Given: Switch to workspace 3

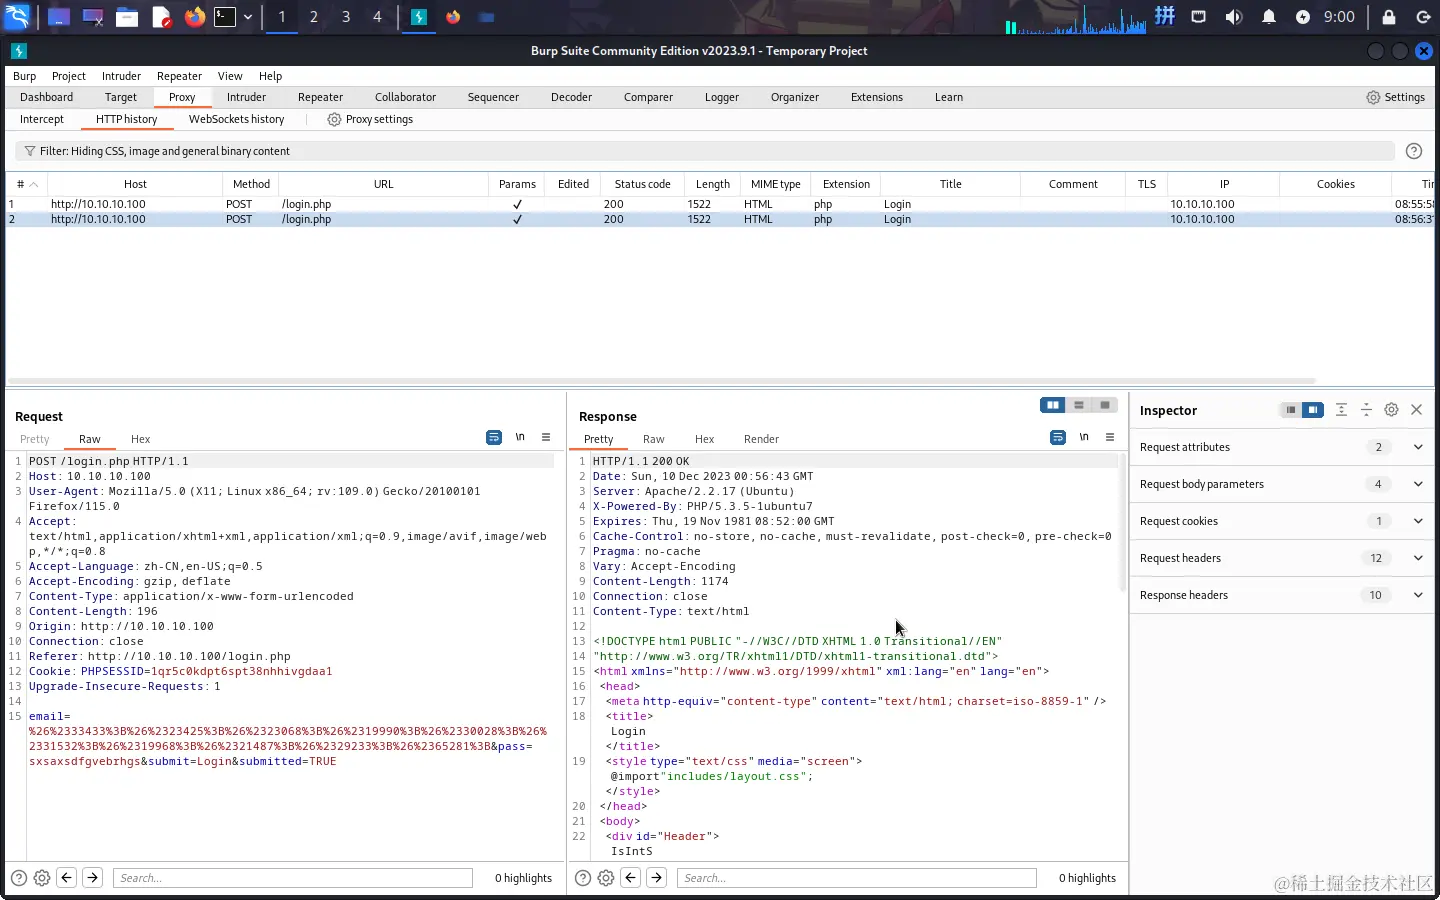Looking at the screenshot, I should (x=346, y=17).
